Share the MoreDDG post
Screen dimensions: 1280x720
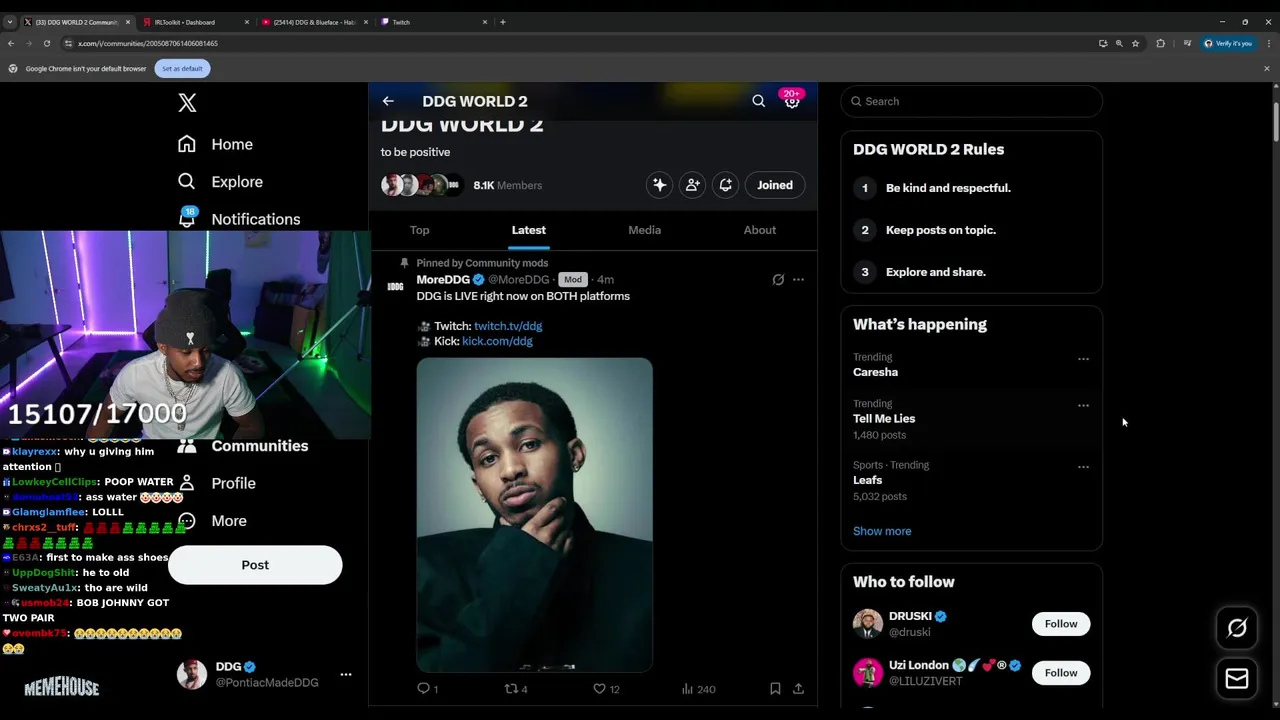tap(798, 689)
